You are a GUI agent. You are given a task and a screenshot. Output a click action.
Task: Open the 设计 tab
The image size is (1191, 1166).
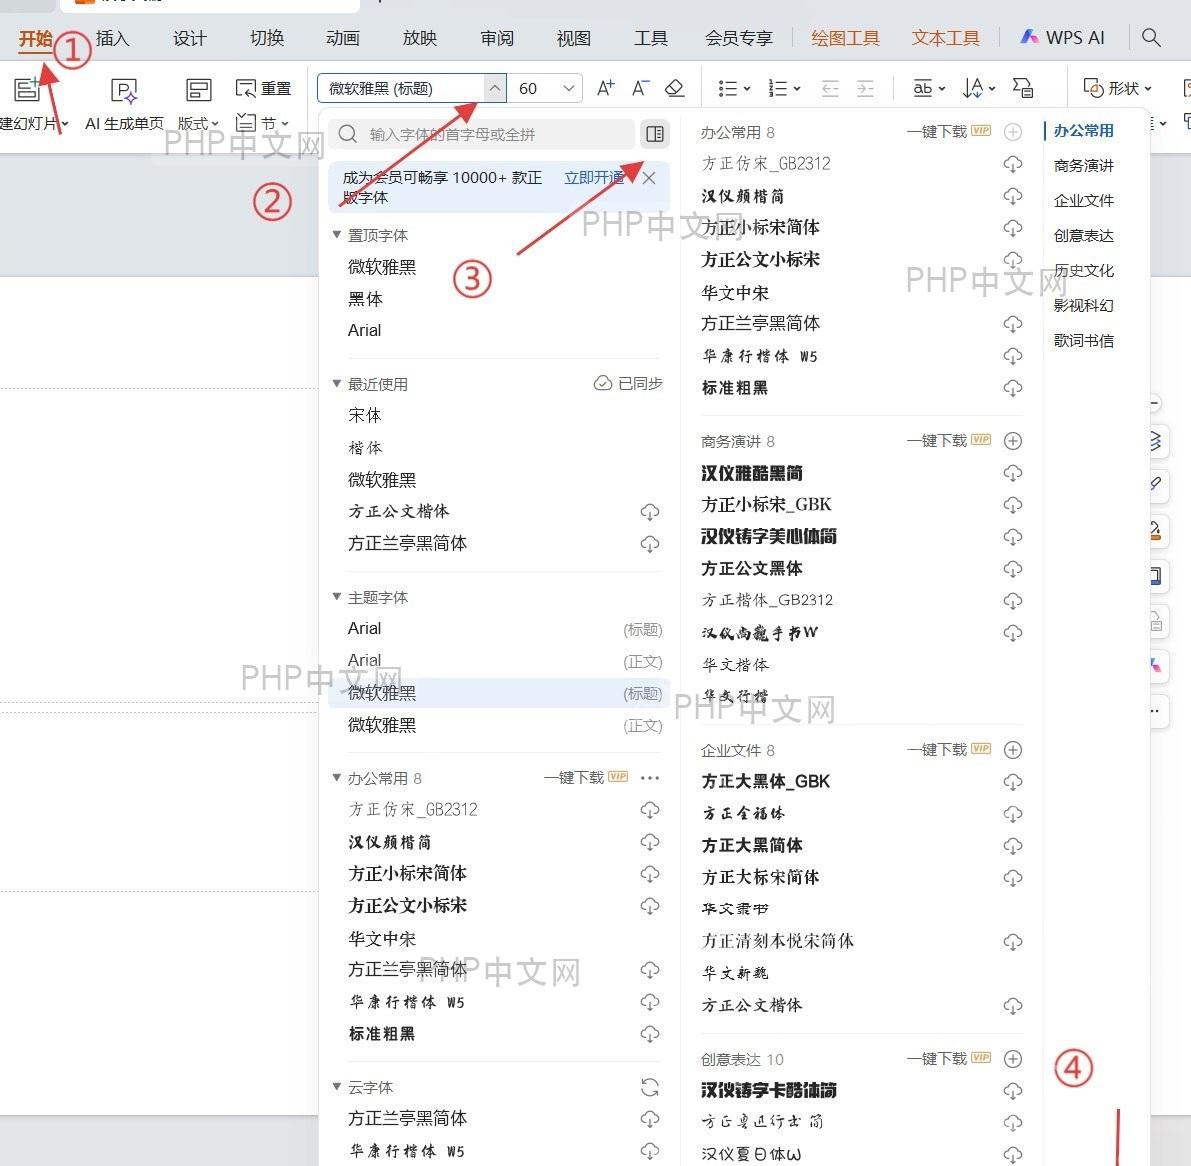(189, 37)
